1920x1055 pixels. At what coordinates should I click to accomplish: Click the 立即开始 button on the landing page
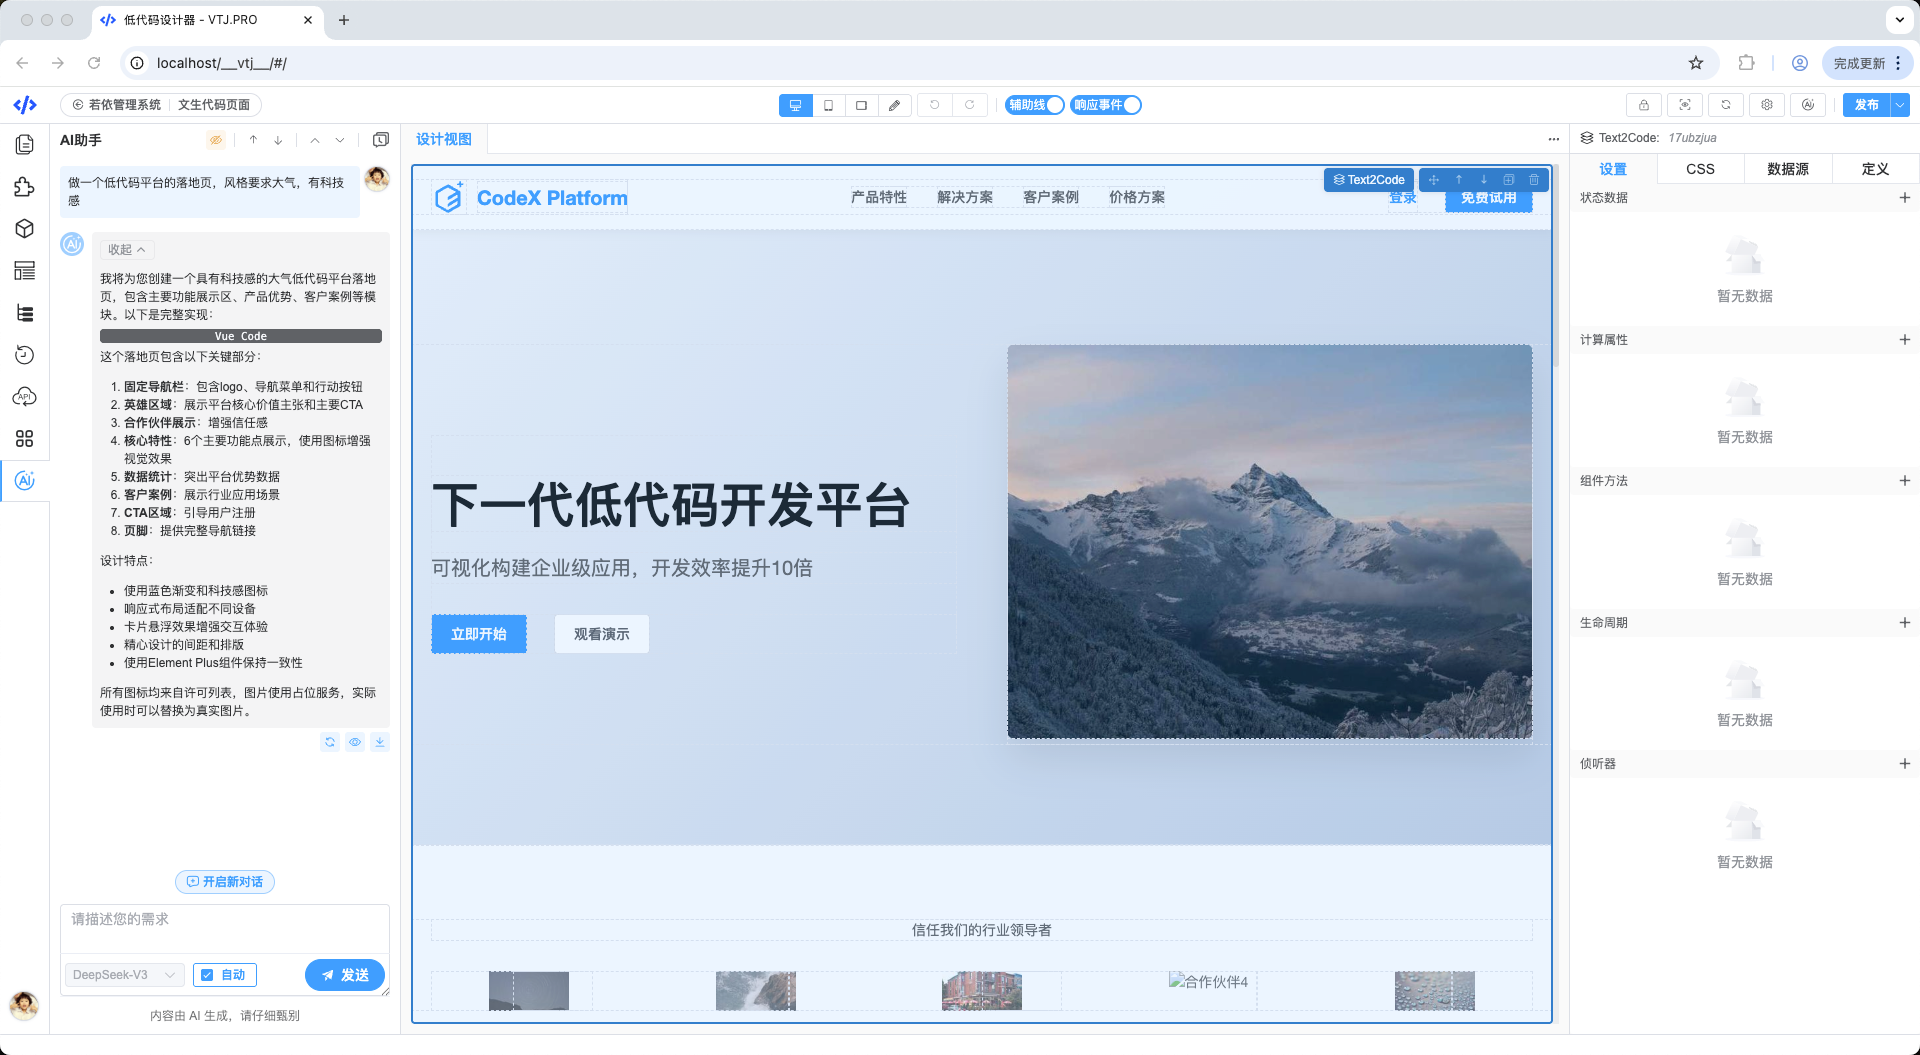coord(478,633)
